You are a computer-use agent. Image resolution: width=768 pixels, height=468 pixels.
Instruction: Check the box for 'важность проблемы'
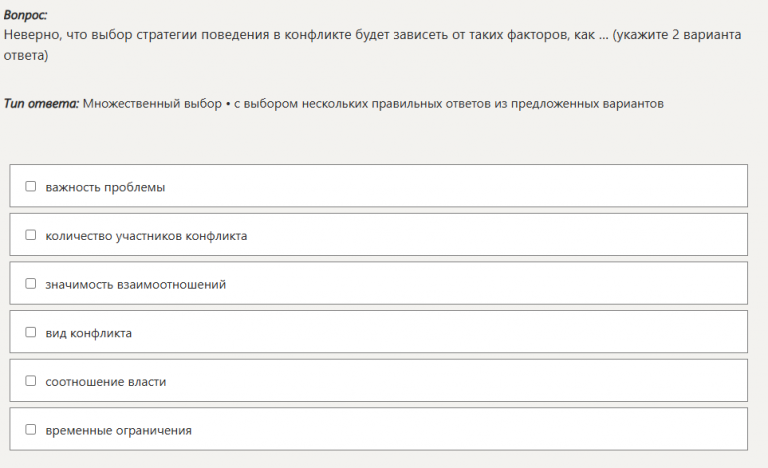pos(30,186)
